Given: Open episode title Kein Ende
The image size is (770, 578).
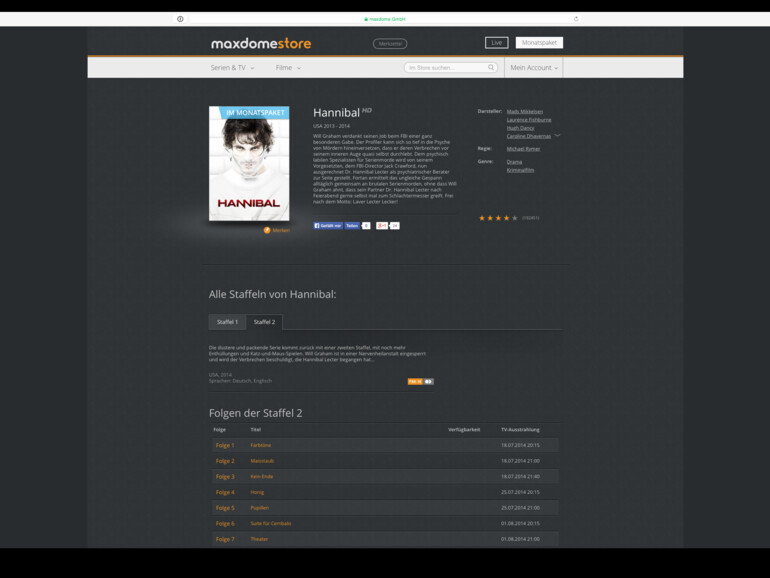Looking at the screenshot, I should coord(262,477).
